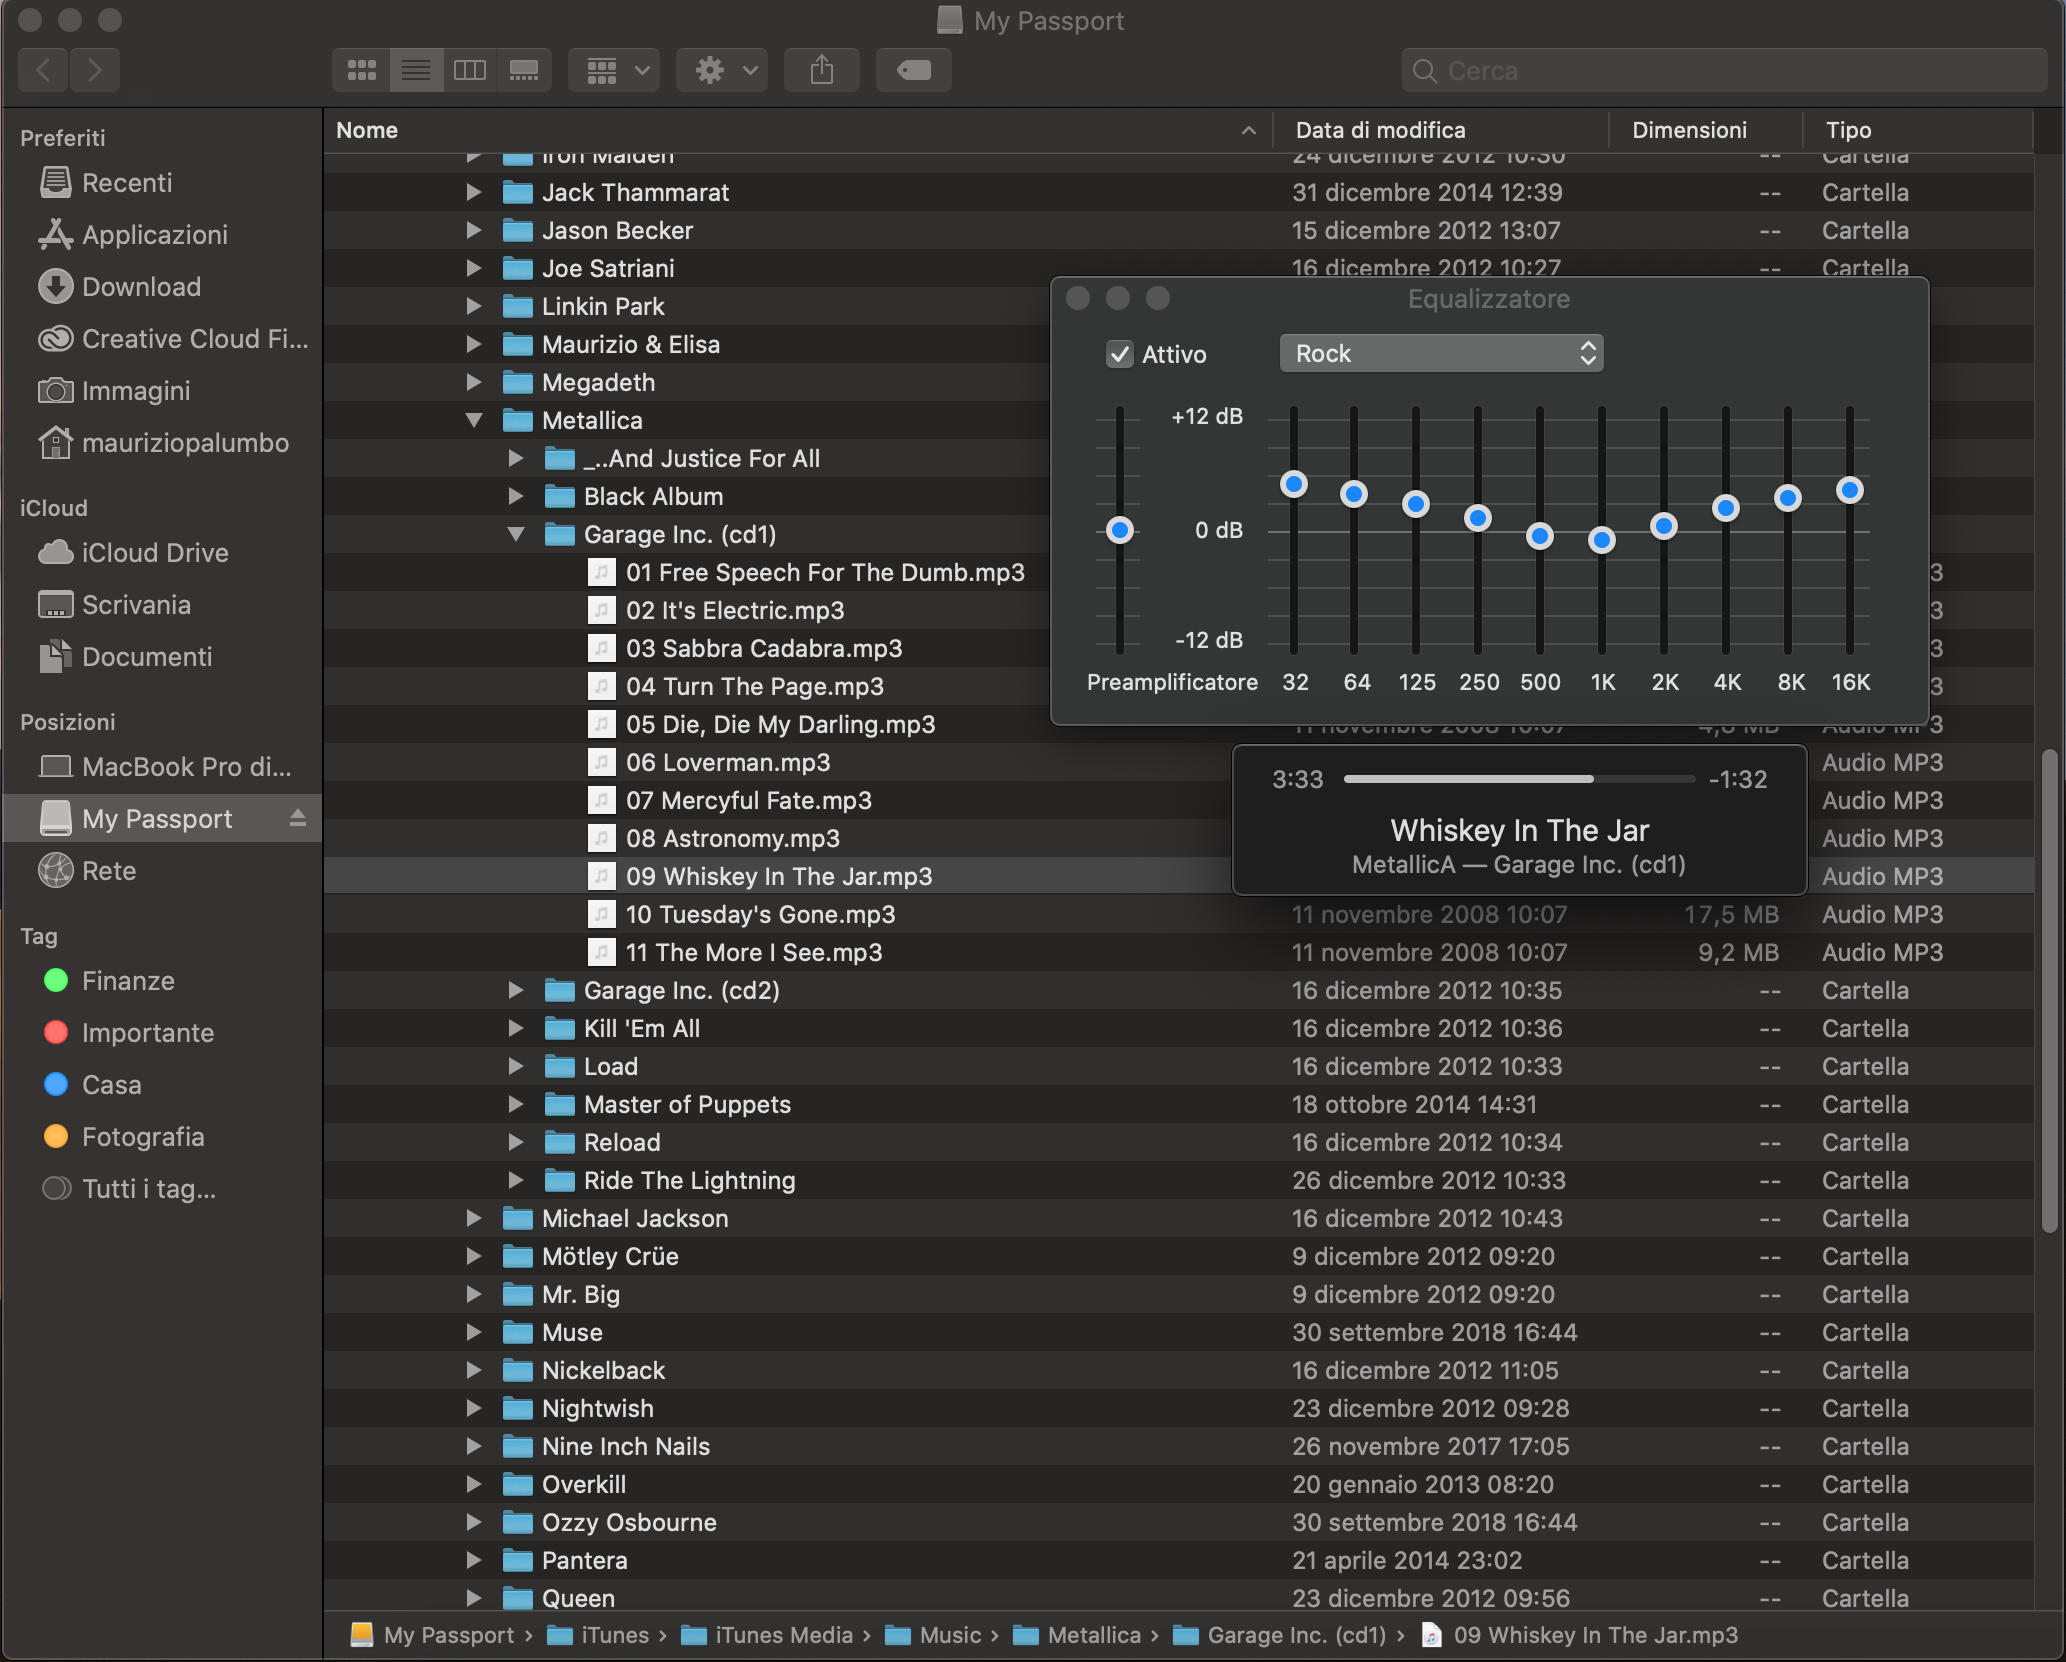Viewport: 2066px width, 1662px height.
Task: Switch to gallery view in Finder toolbar
Action: pyautogui.click(x=524, y=70)
